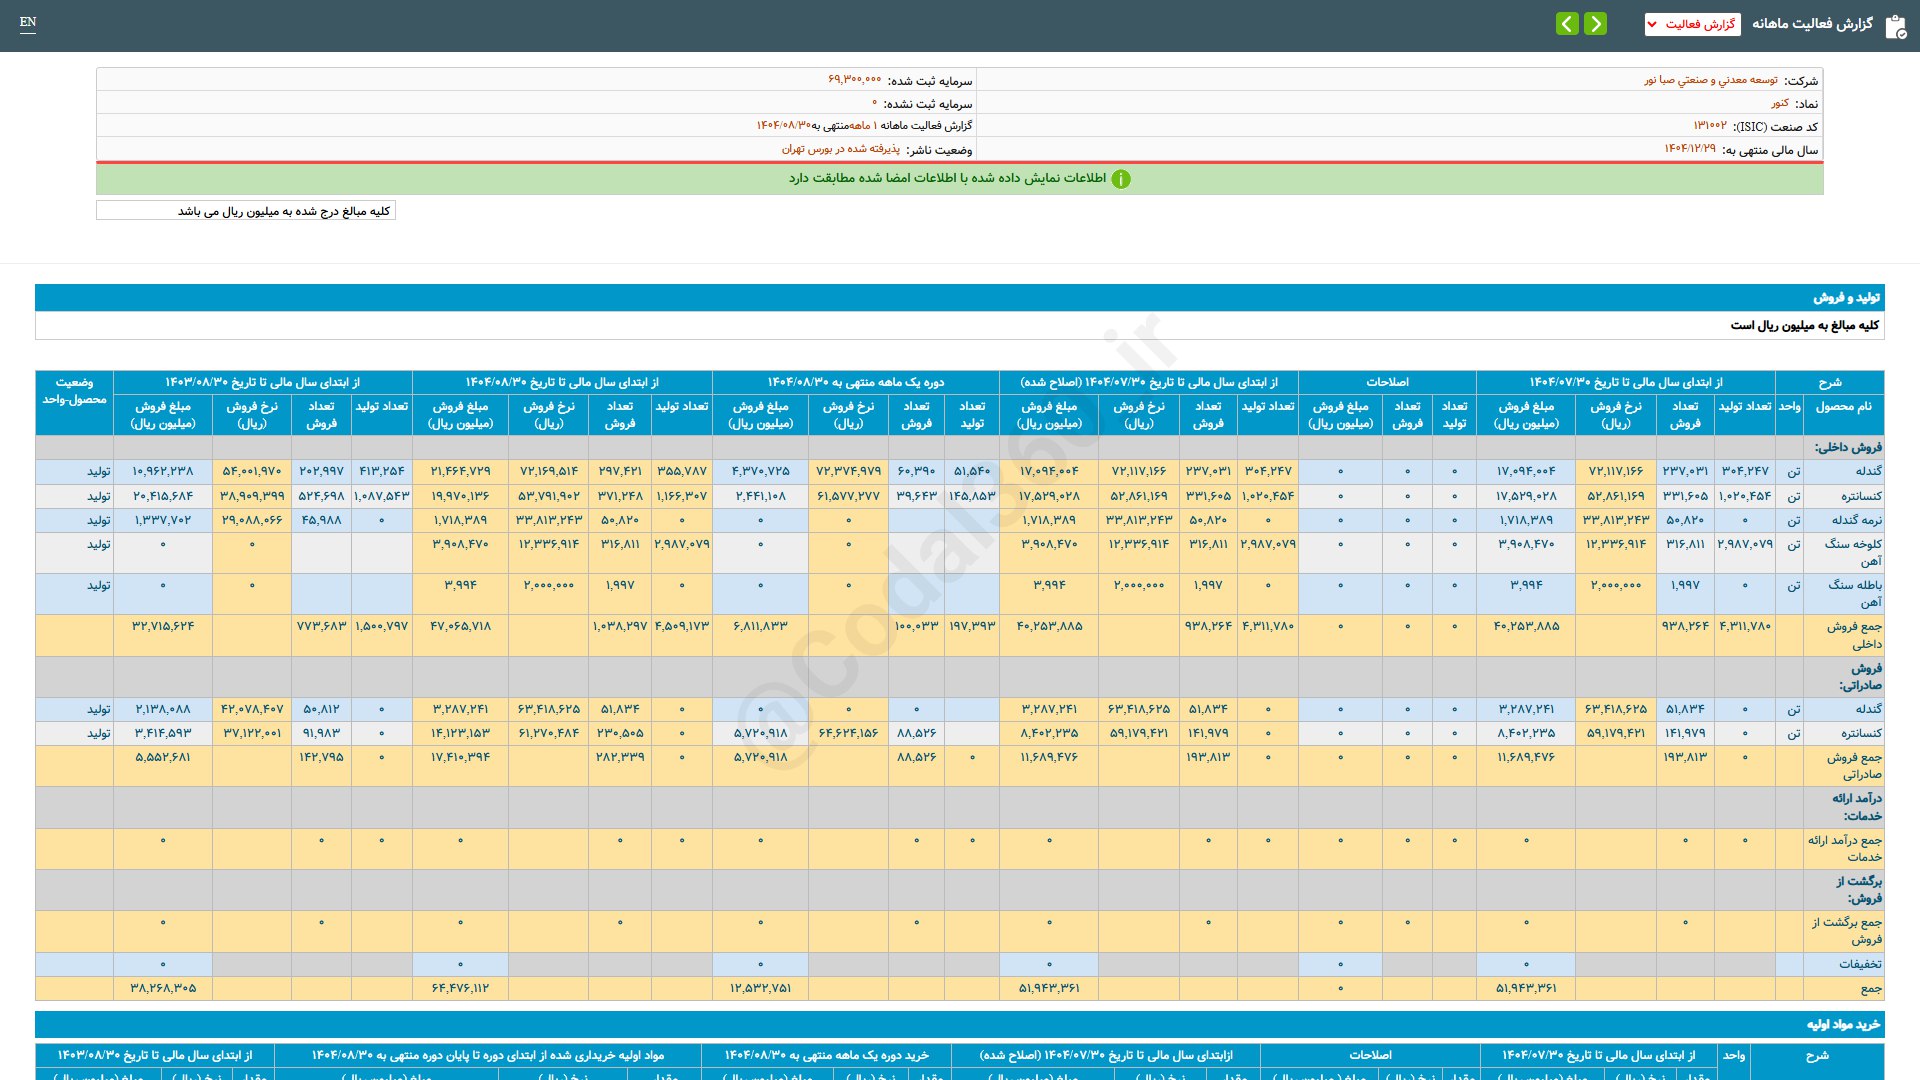Click the تخفیفات row label
1920x1080 pixels.
point(1859,964)
